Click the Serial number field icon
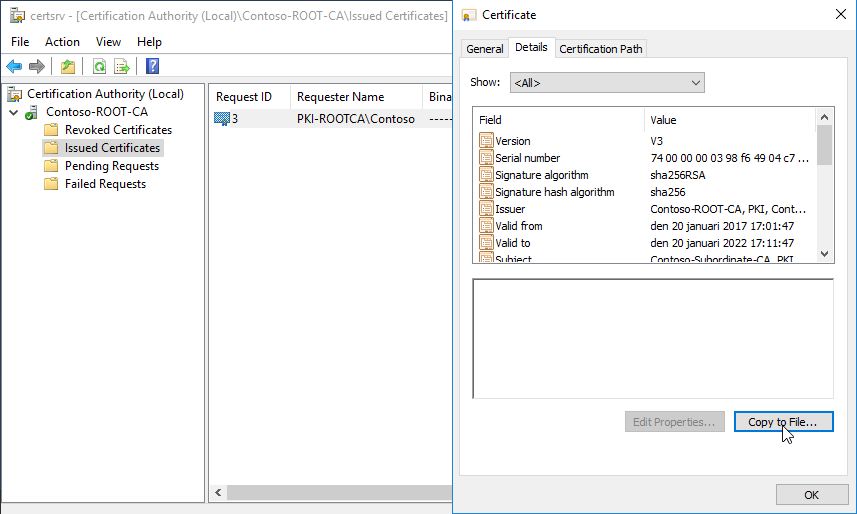This screenshot has height=514, width=857. coord(486,157)
